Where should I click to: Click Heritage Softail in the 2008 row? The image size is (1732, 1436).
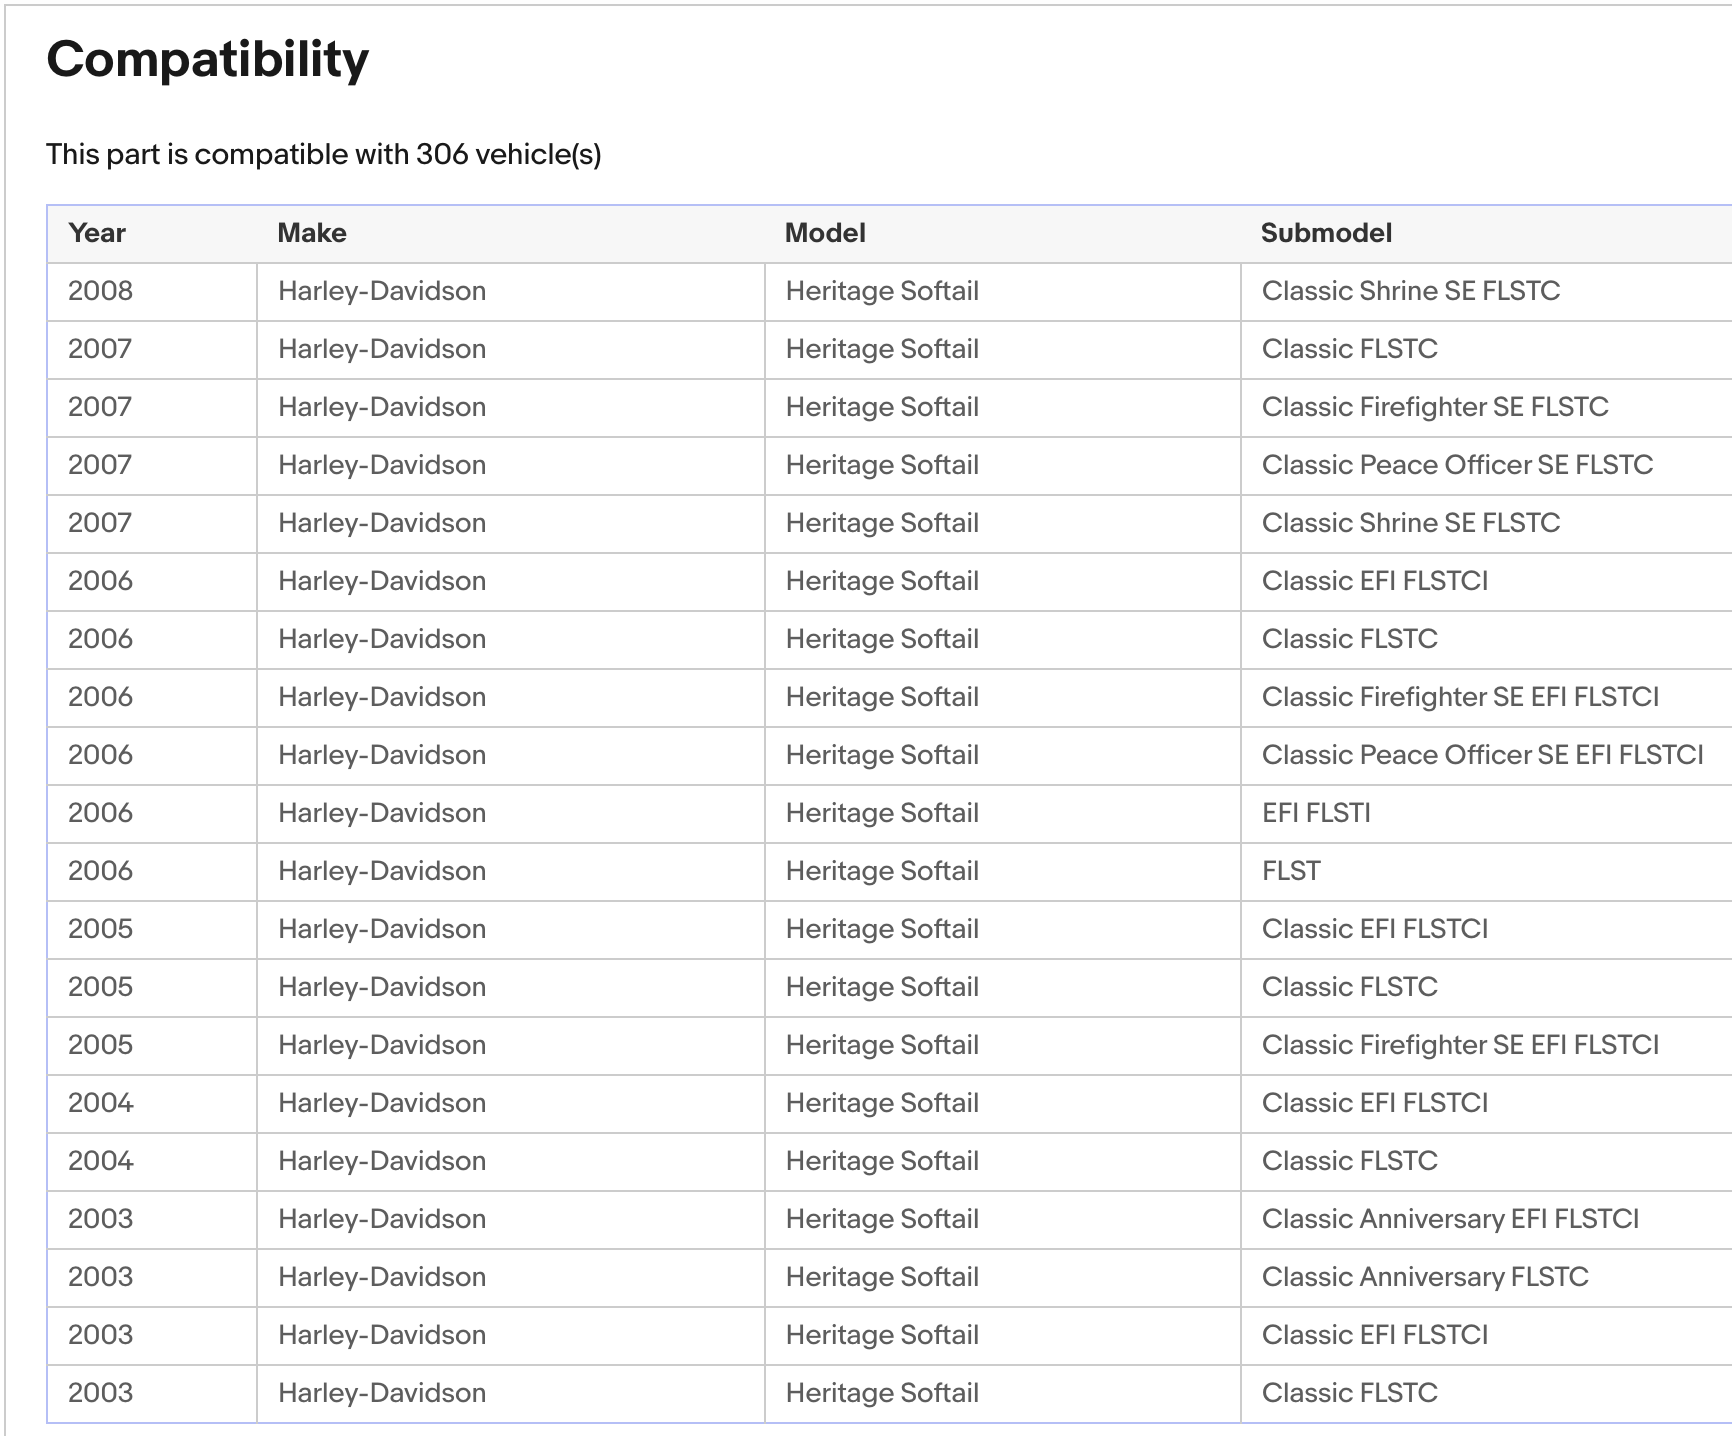(882, 291)
